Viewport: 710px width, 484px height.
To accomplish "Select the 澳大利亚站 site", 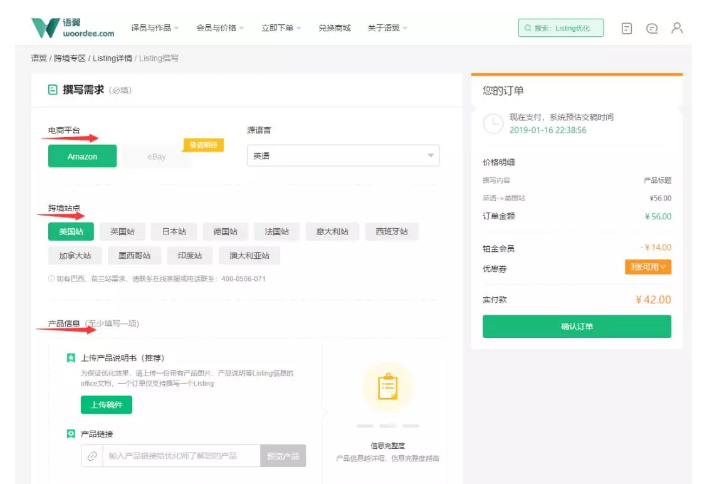I will pos(249,255).
